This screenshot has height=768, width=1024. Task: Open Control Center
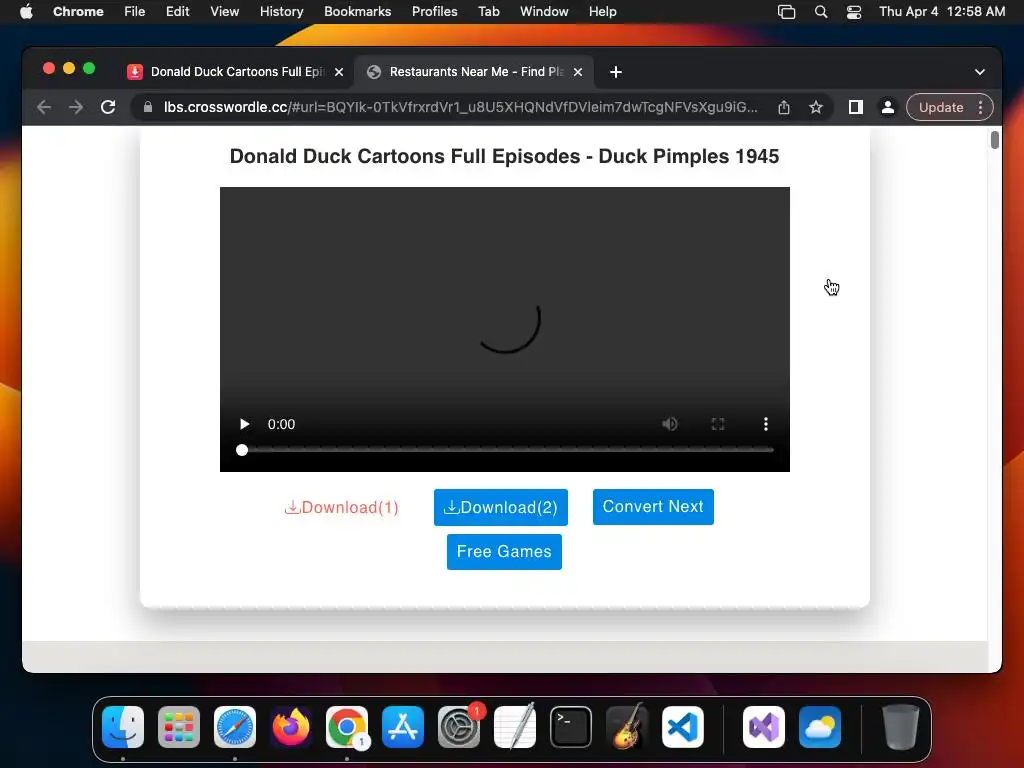[x=854, y=12]
